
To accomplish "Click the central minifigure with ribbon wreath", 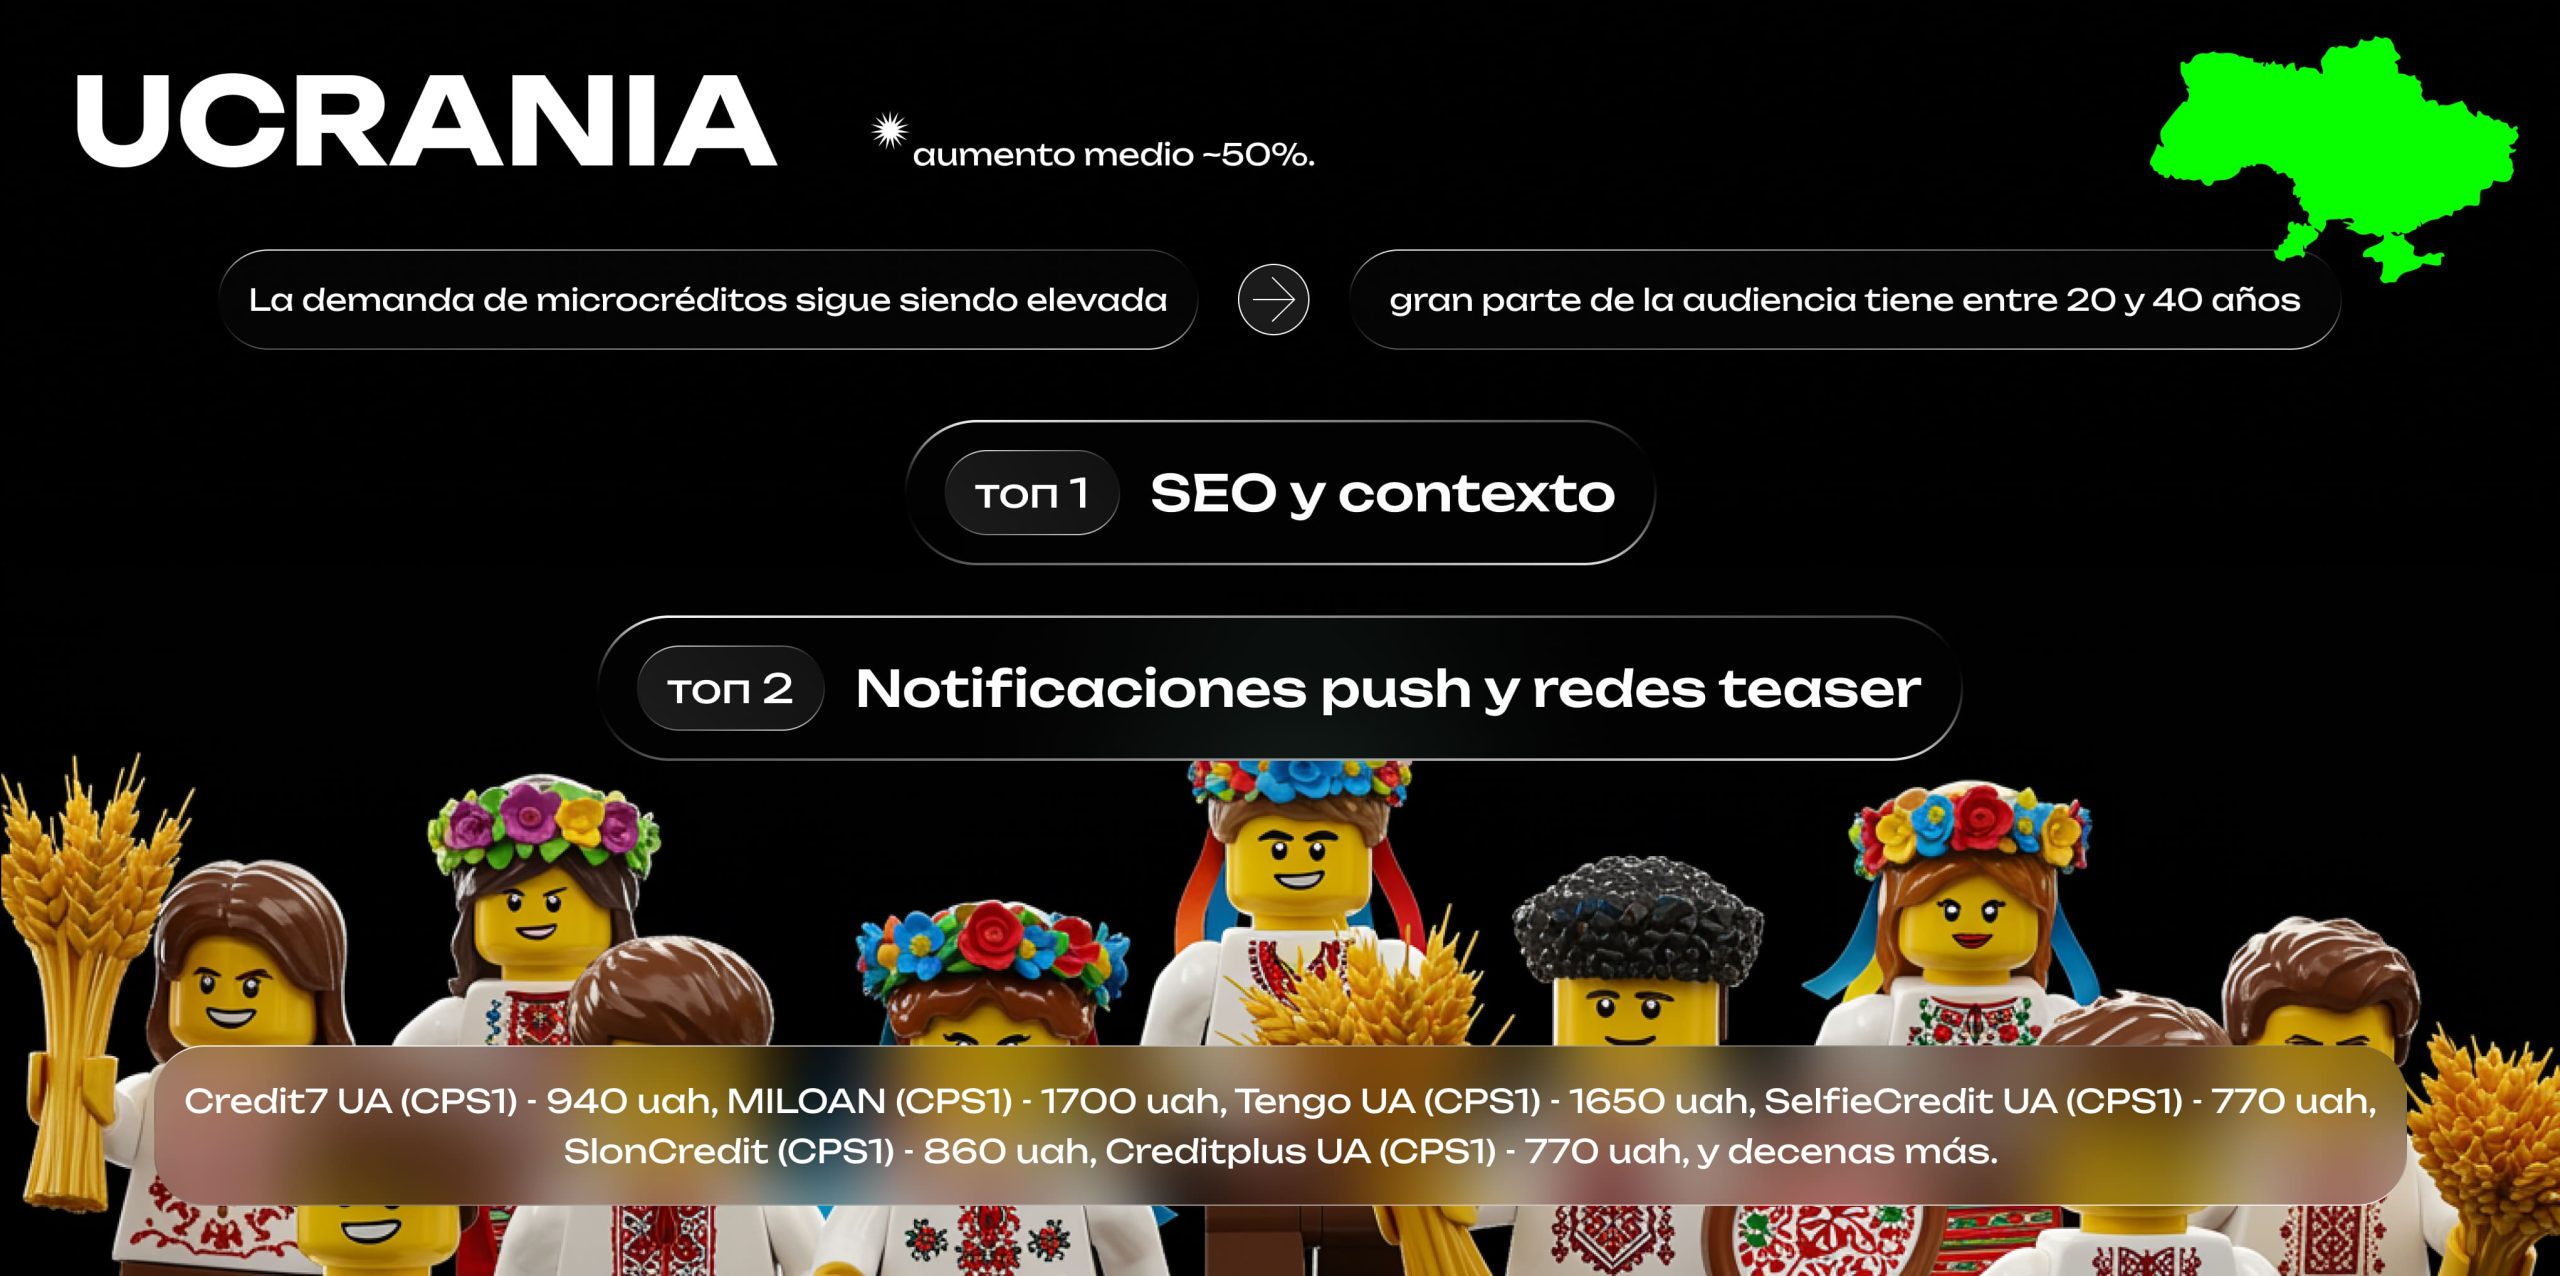I will point(1300,900).
